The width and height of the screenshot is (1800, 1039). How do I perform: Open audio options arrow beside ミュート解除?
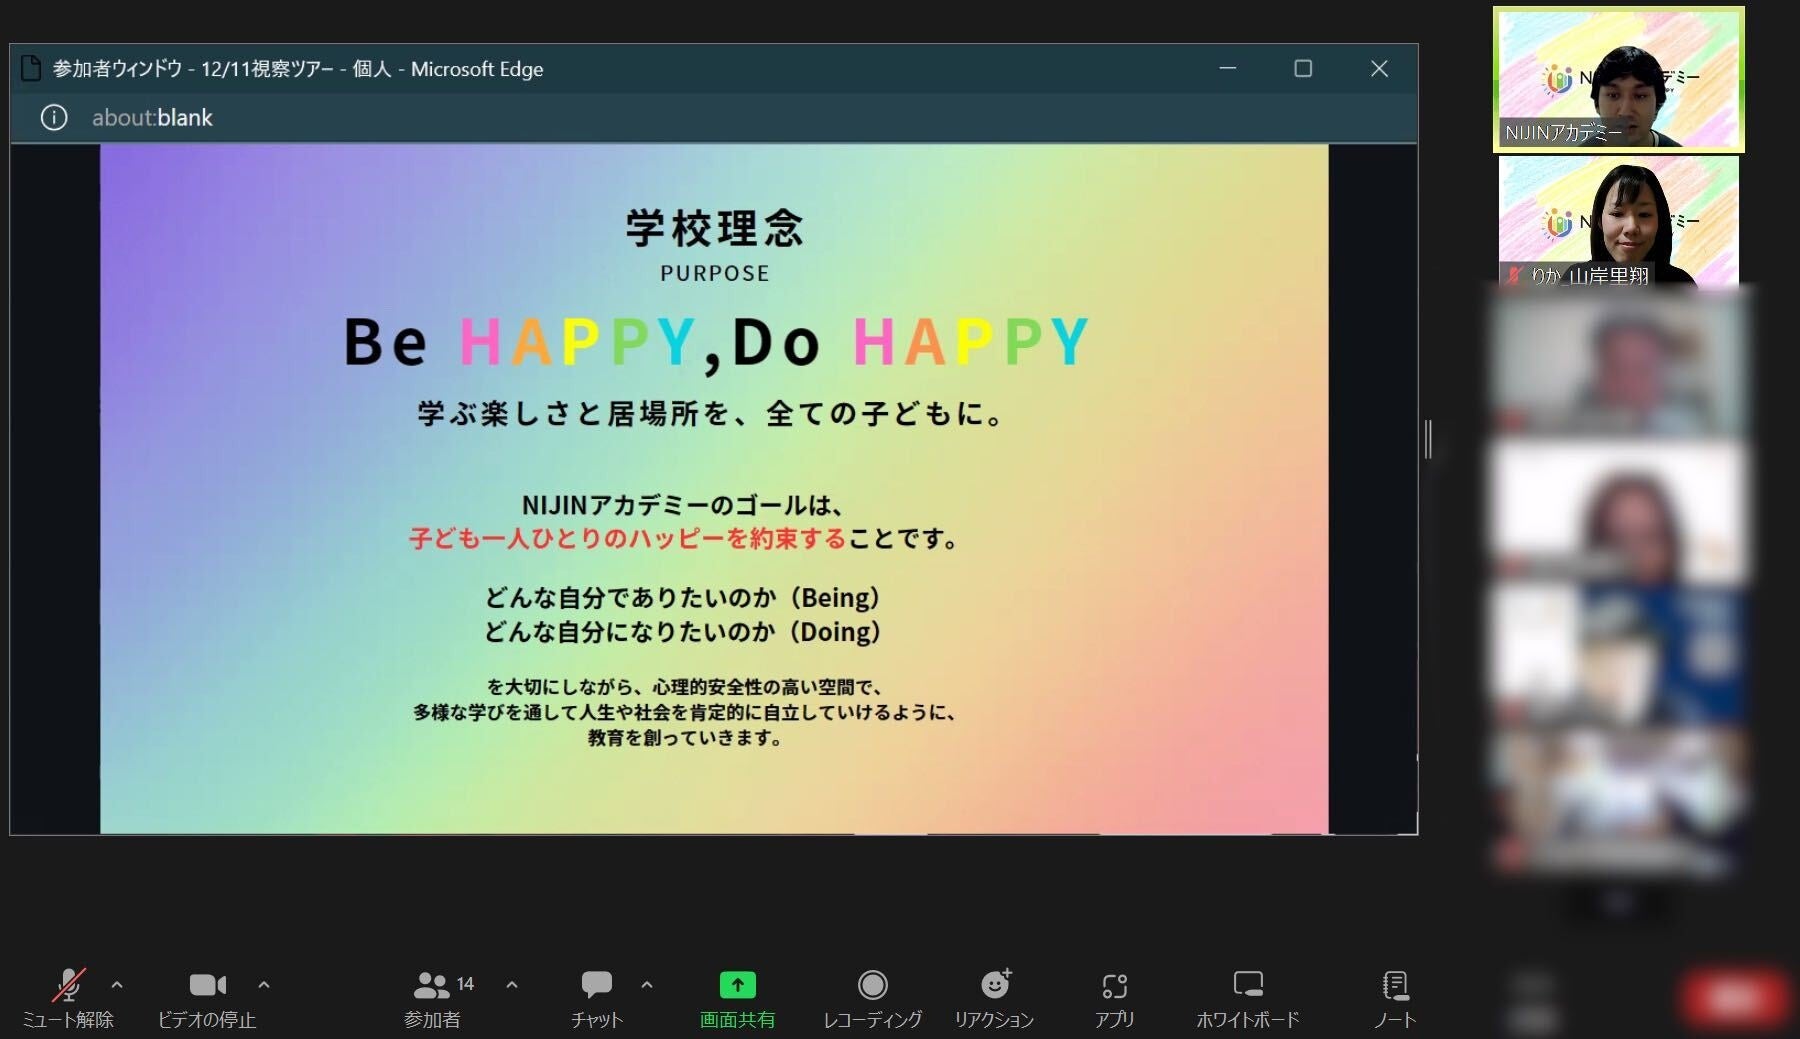117,985
